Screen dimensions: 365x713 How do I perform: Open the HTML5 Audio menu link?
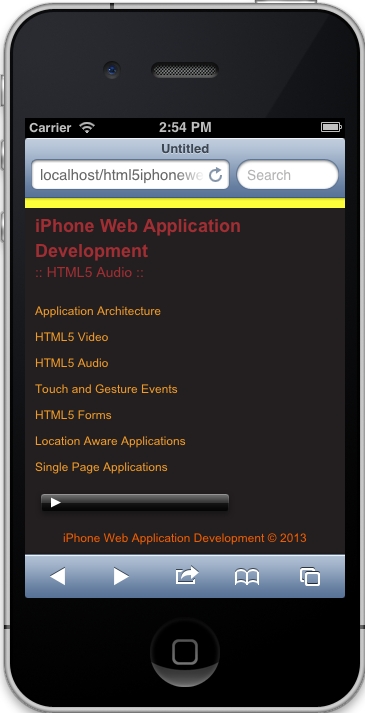tap(71, 363)
